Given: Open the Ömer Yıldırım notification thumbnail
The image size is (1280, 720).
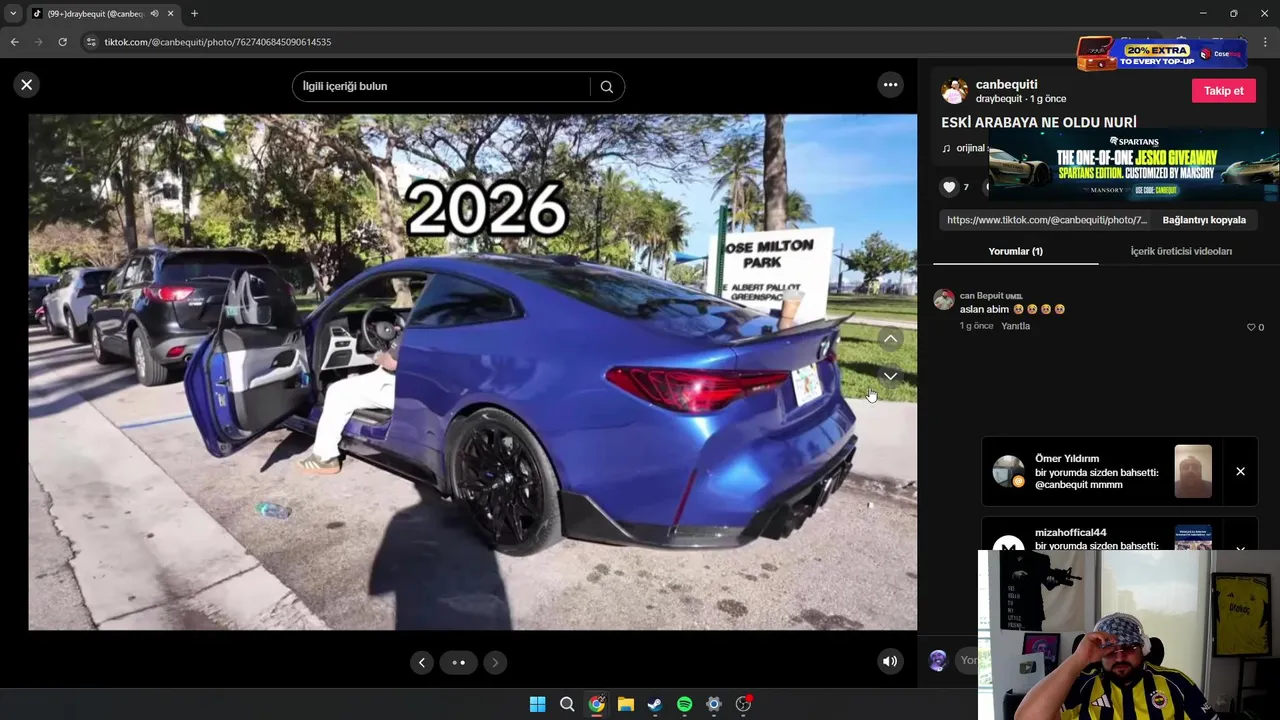Looking at the screenshot, I should tap(1193, 472).
